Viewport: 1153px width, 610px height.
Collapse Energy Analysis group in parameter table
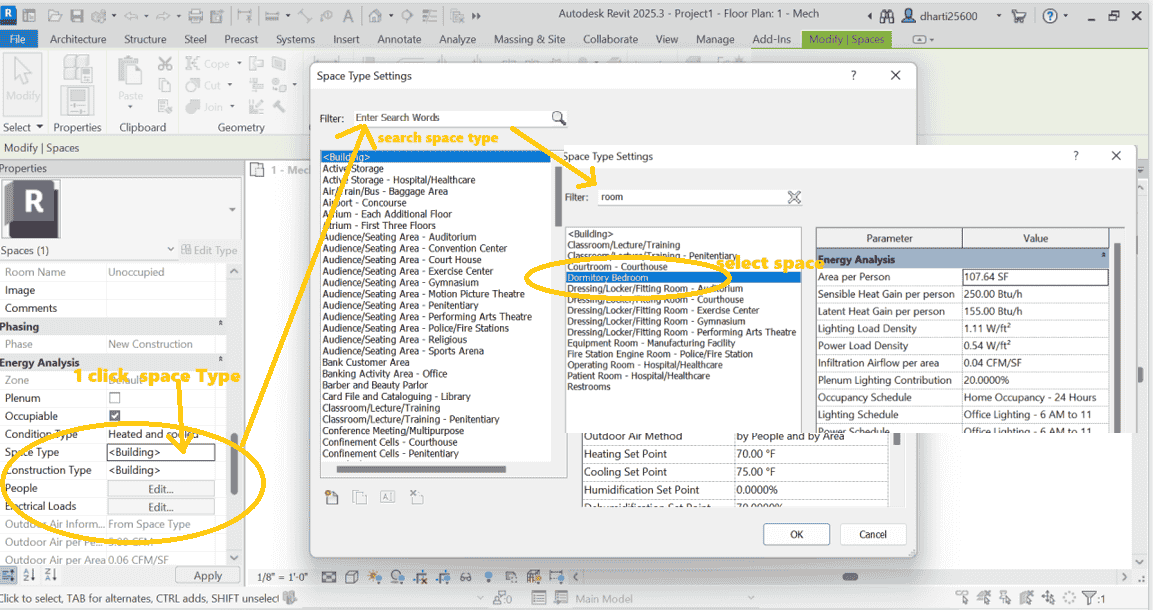[1103, 255]
